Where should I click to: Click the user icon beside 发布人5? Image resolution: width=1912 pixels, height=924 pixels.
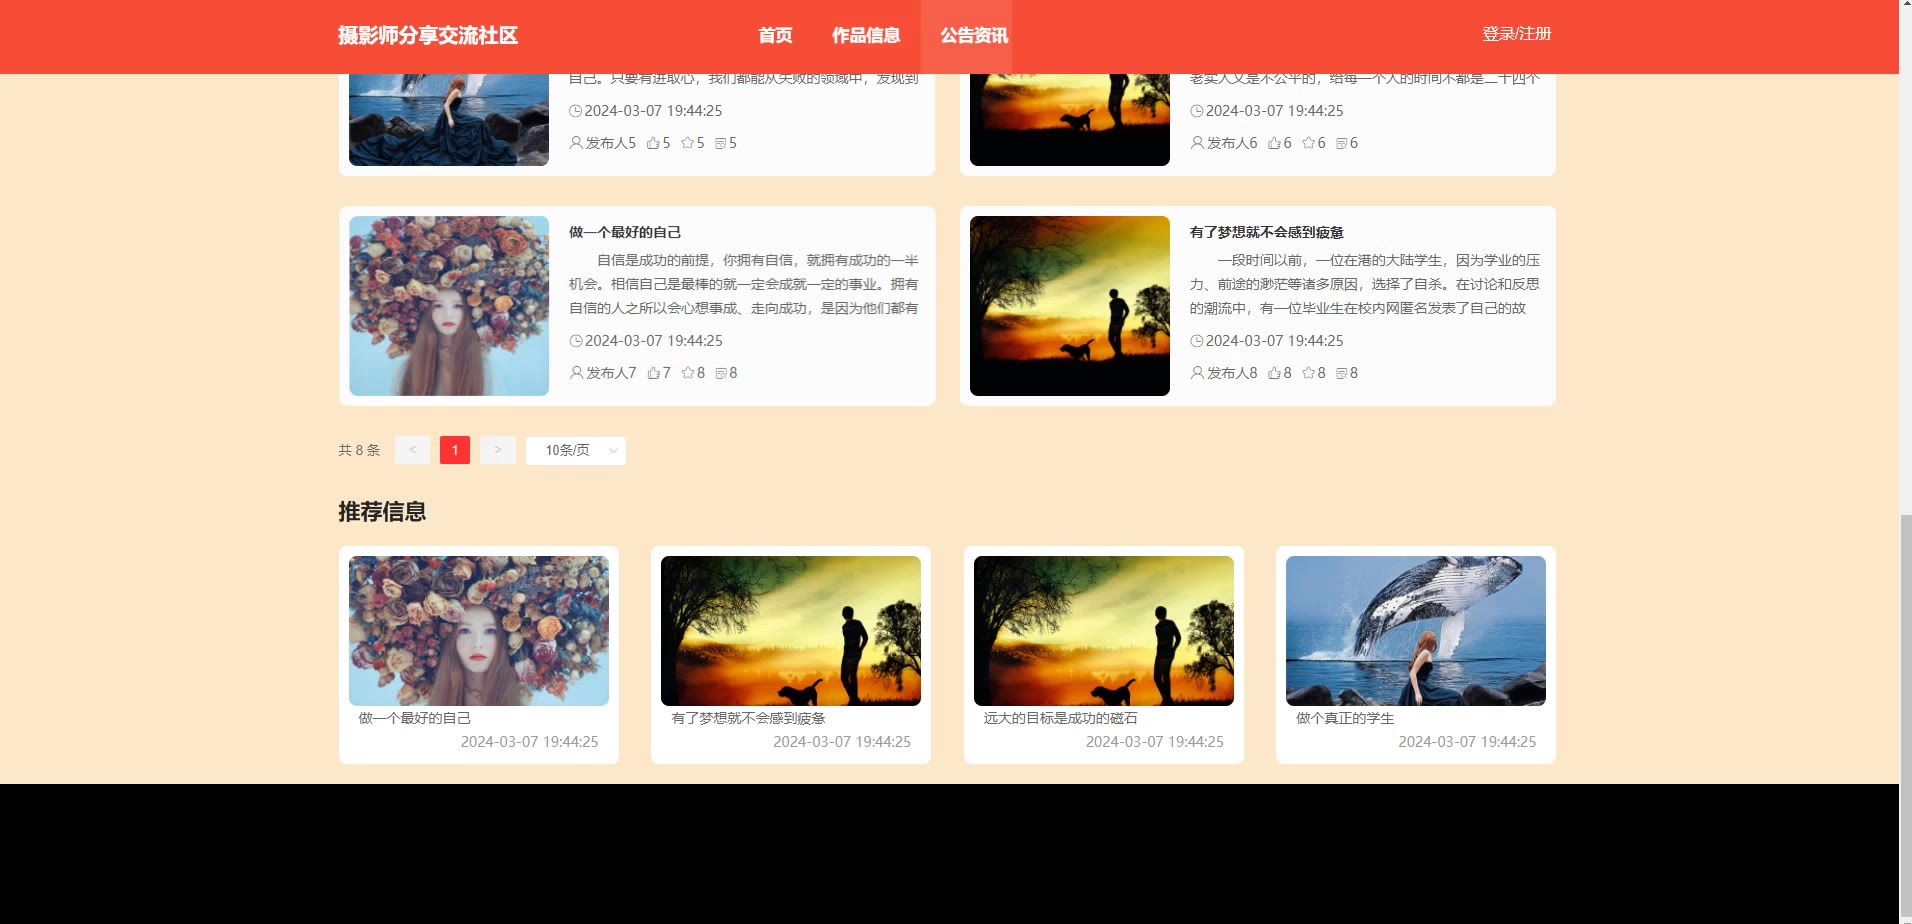[576, 143]
